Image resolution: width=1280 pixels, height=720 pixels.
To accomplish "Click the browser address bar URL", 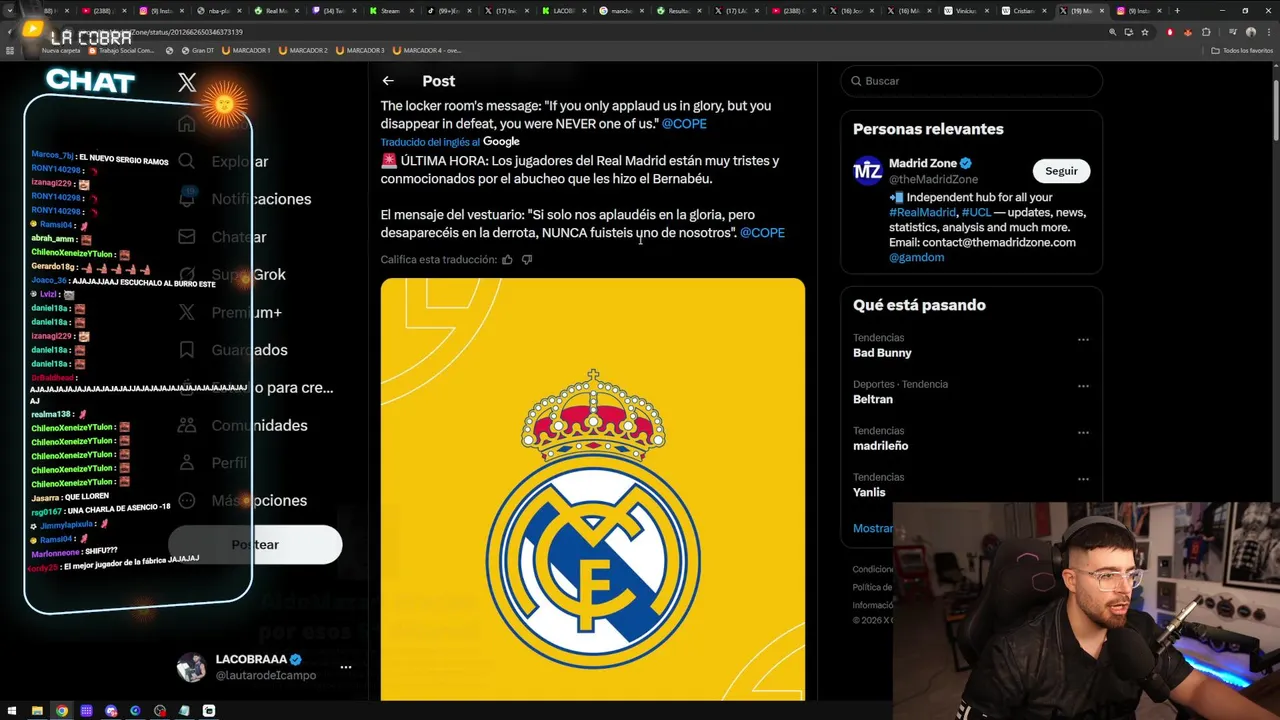I will 600,32.
